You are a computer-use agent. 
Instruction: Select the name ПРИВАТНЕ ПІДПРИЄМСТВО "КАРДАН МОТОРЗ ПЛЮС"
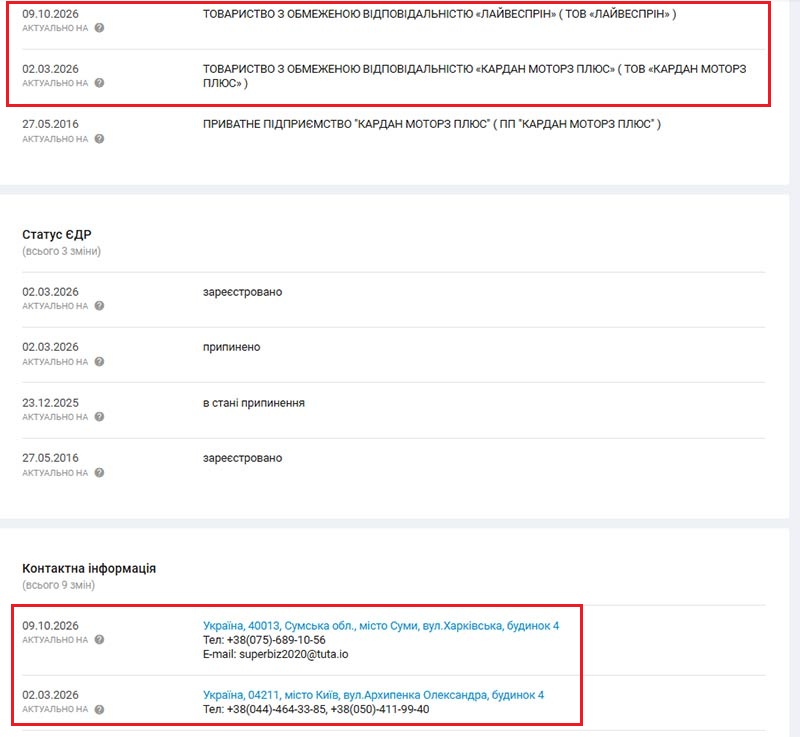[x=432, y=124]
